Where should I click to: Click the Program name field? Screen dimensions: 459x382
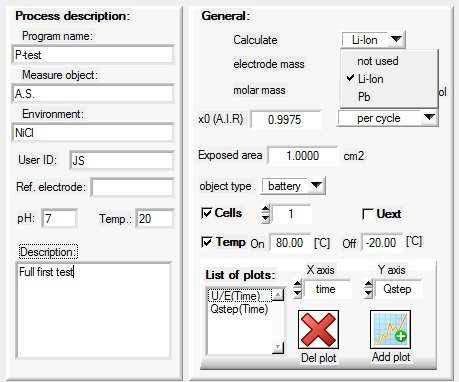pos(93,55)
